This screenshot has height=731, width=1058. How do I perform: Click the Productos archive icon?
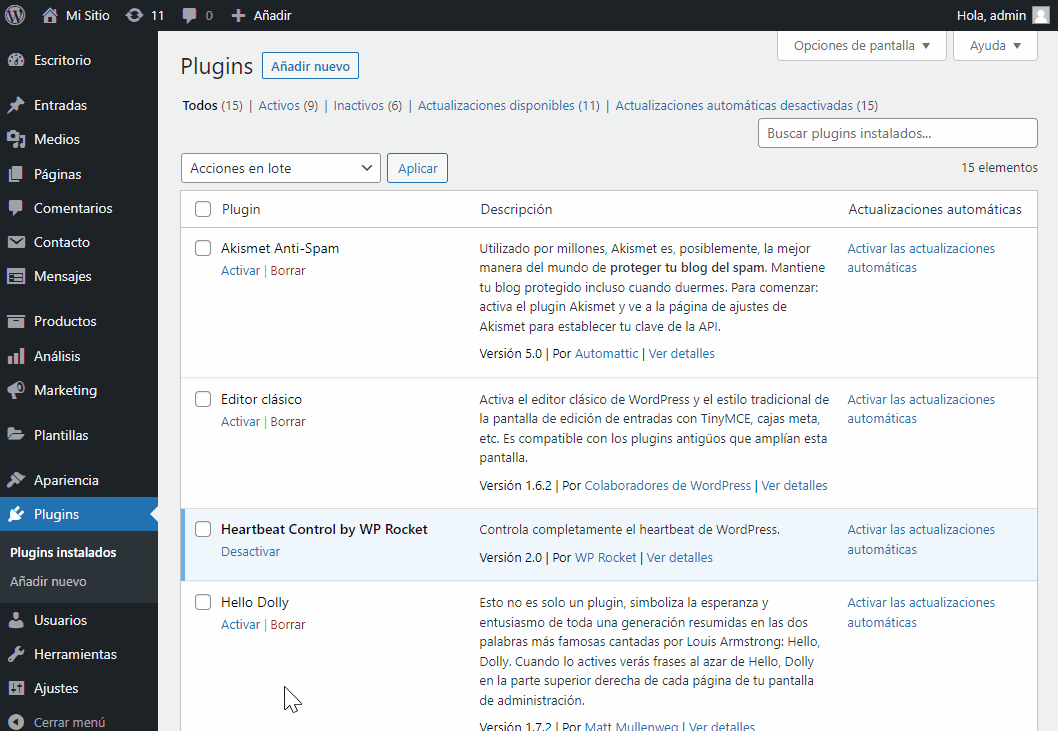[x=16, y=321]
